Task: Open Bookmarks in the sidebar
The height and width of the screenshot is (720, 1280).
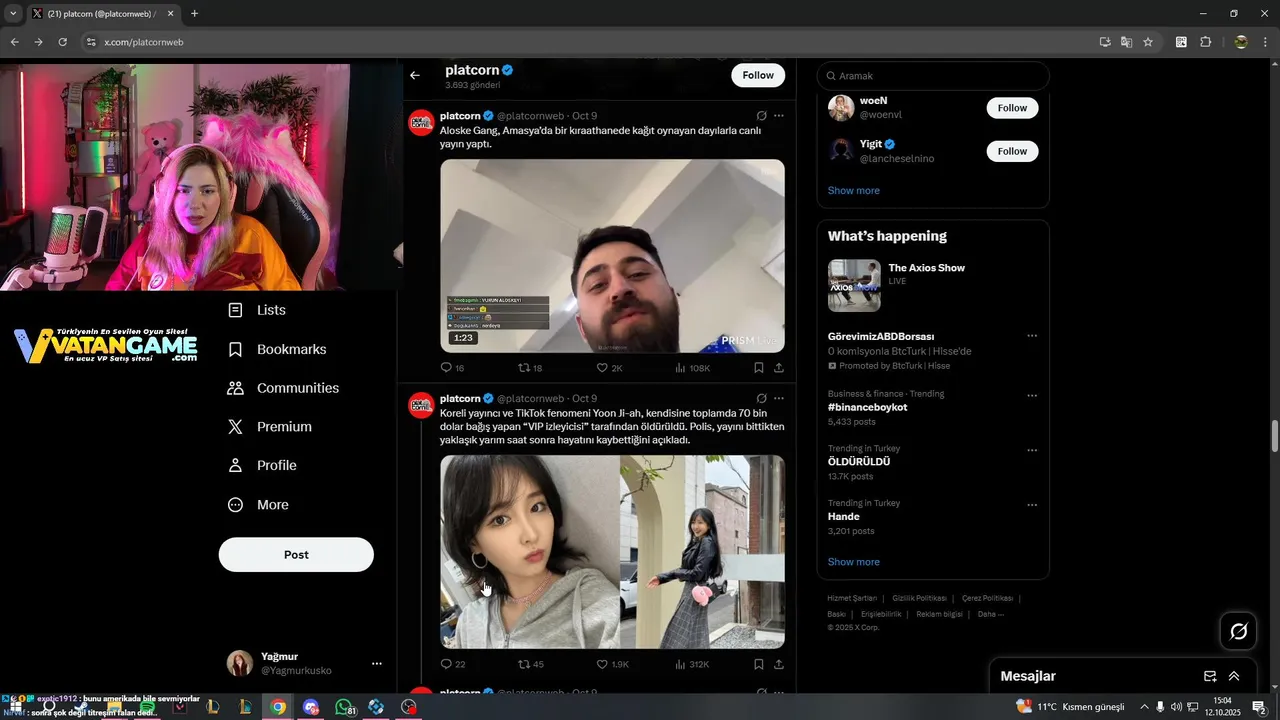Action: tap(277, 349)
